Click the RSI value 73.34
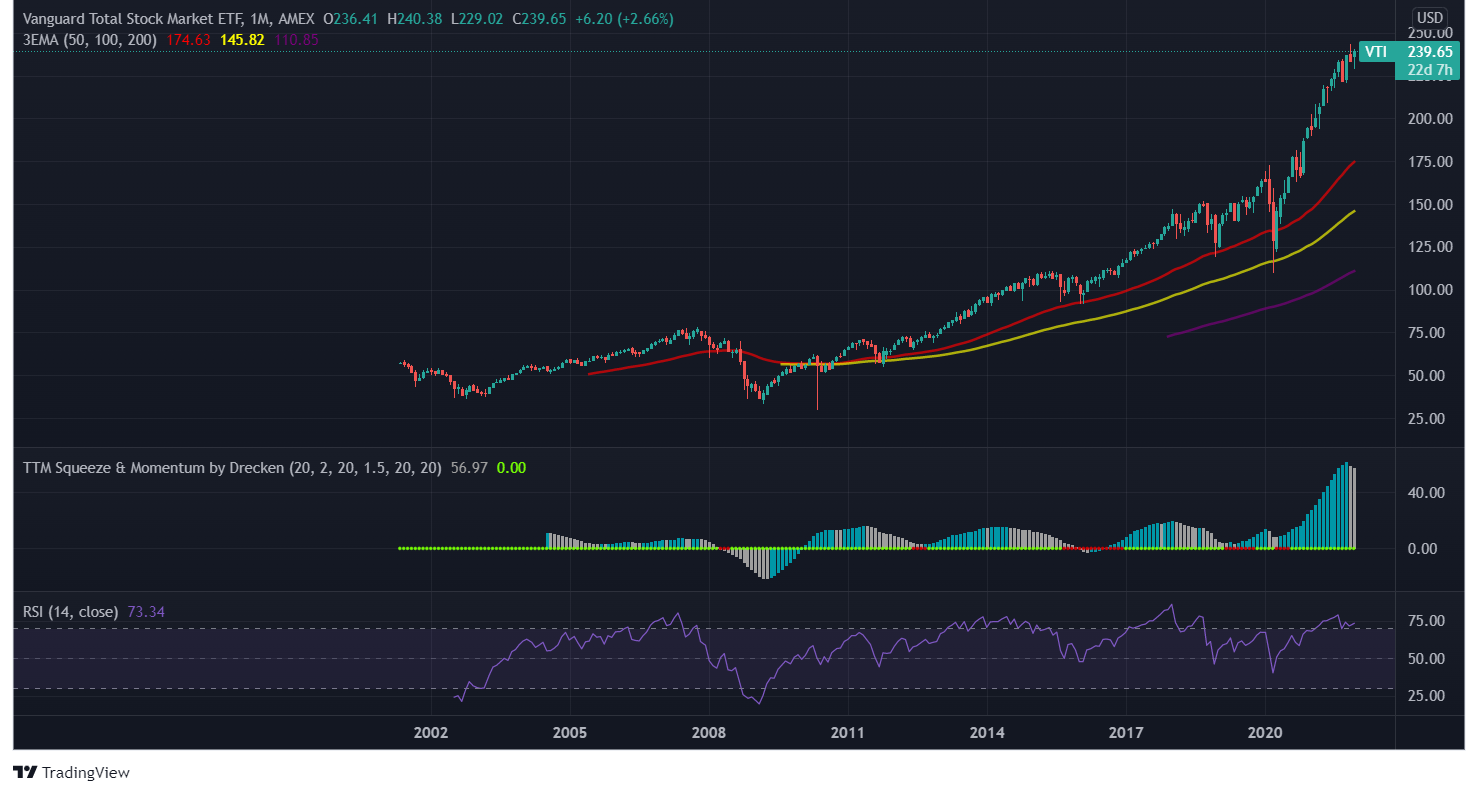Image resolution: width=1473 pixels, height=794 pixels. pyautogui.click(x=147, y=611)
